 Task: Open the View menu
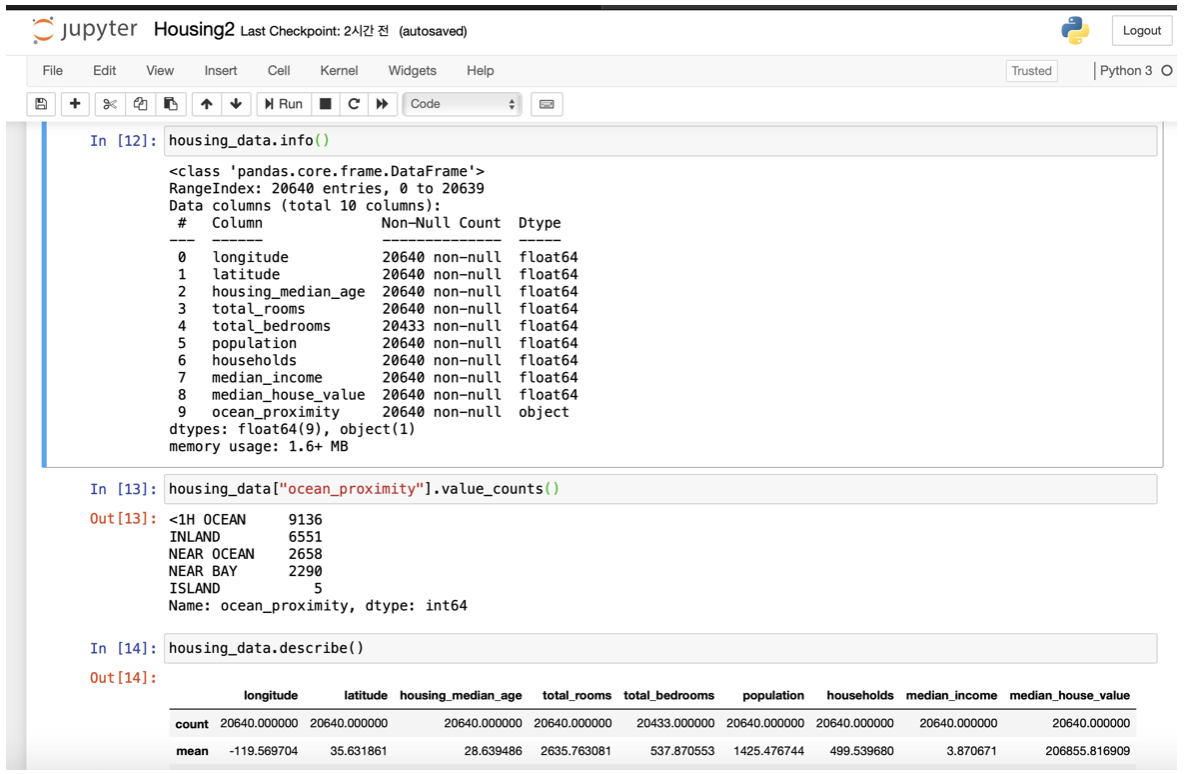[x=160, y=70]
